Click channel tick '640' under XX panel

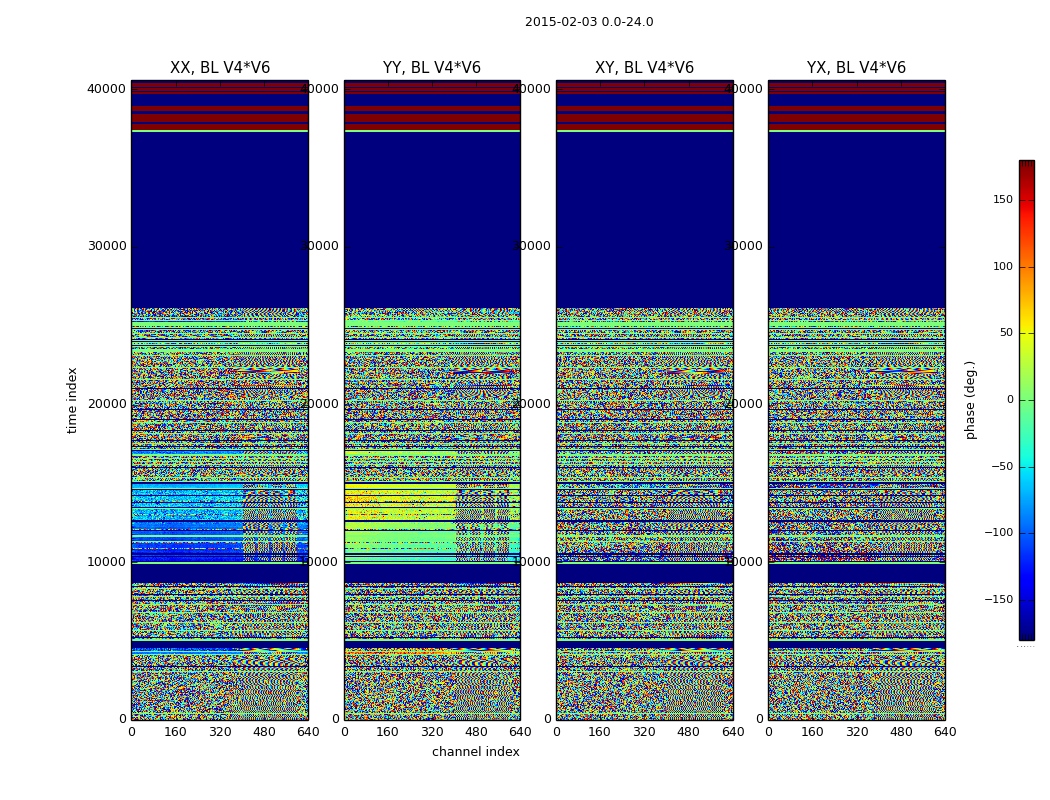(x=307, y=732)
